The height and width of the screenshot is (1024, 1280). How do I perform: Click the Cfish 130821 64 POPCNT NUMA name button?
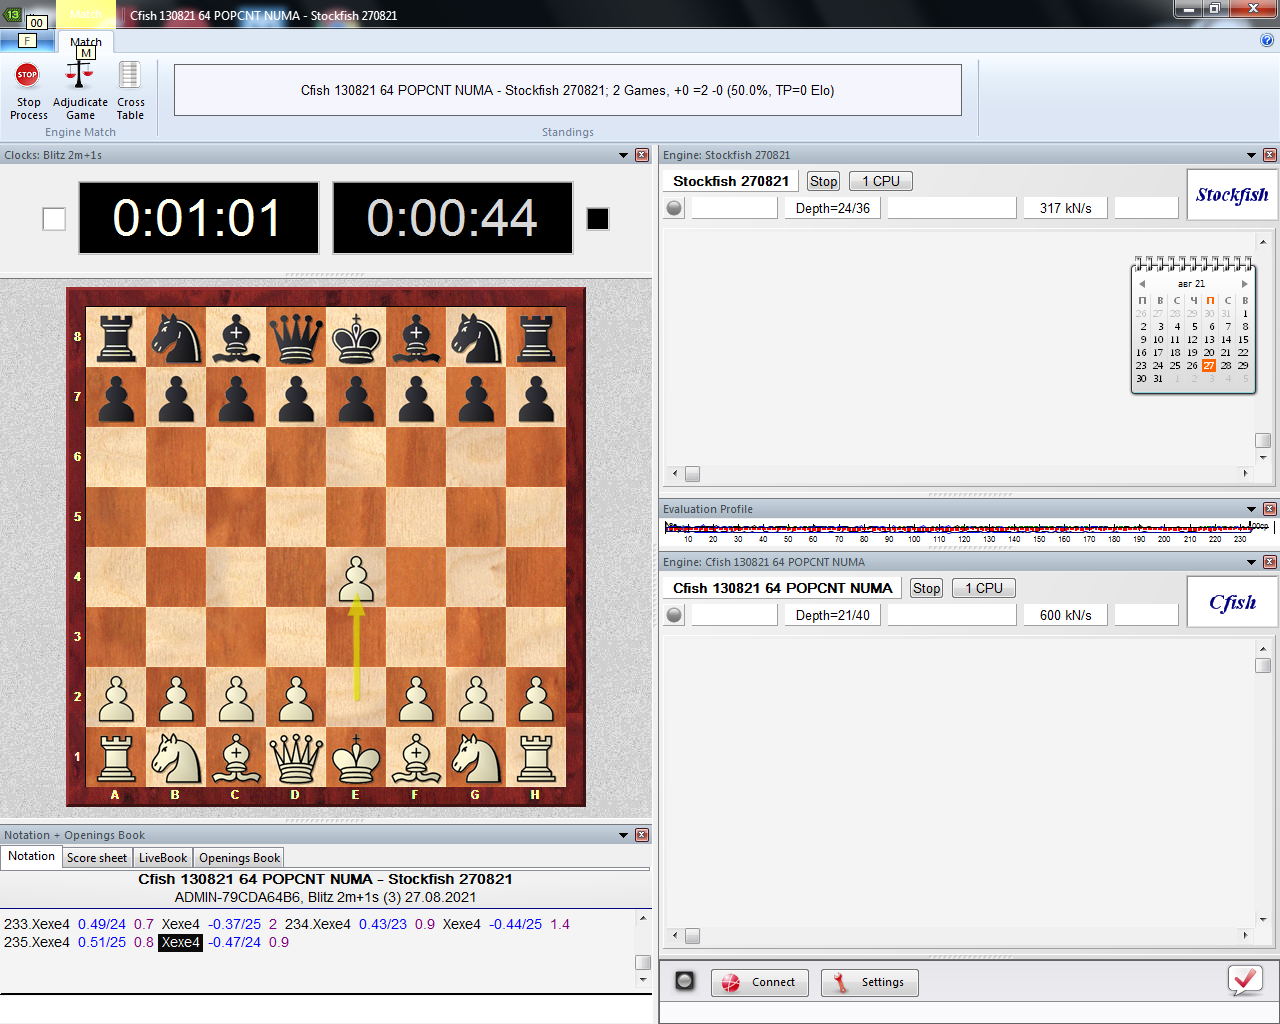click(782, 588)
